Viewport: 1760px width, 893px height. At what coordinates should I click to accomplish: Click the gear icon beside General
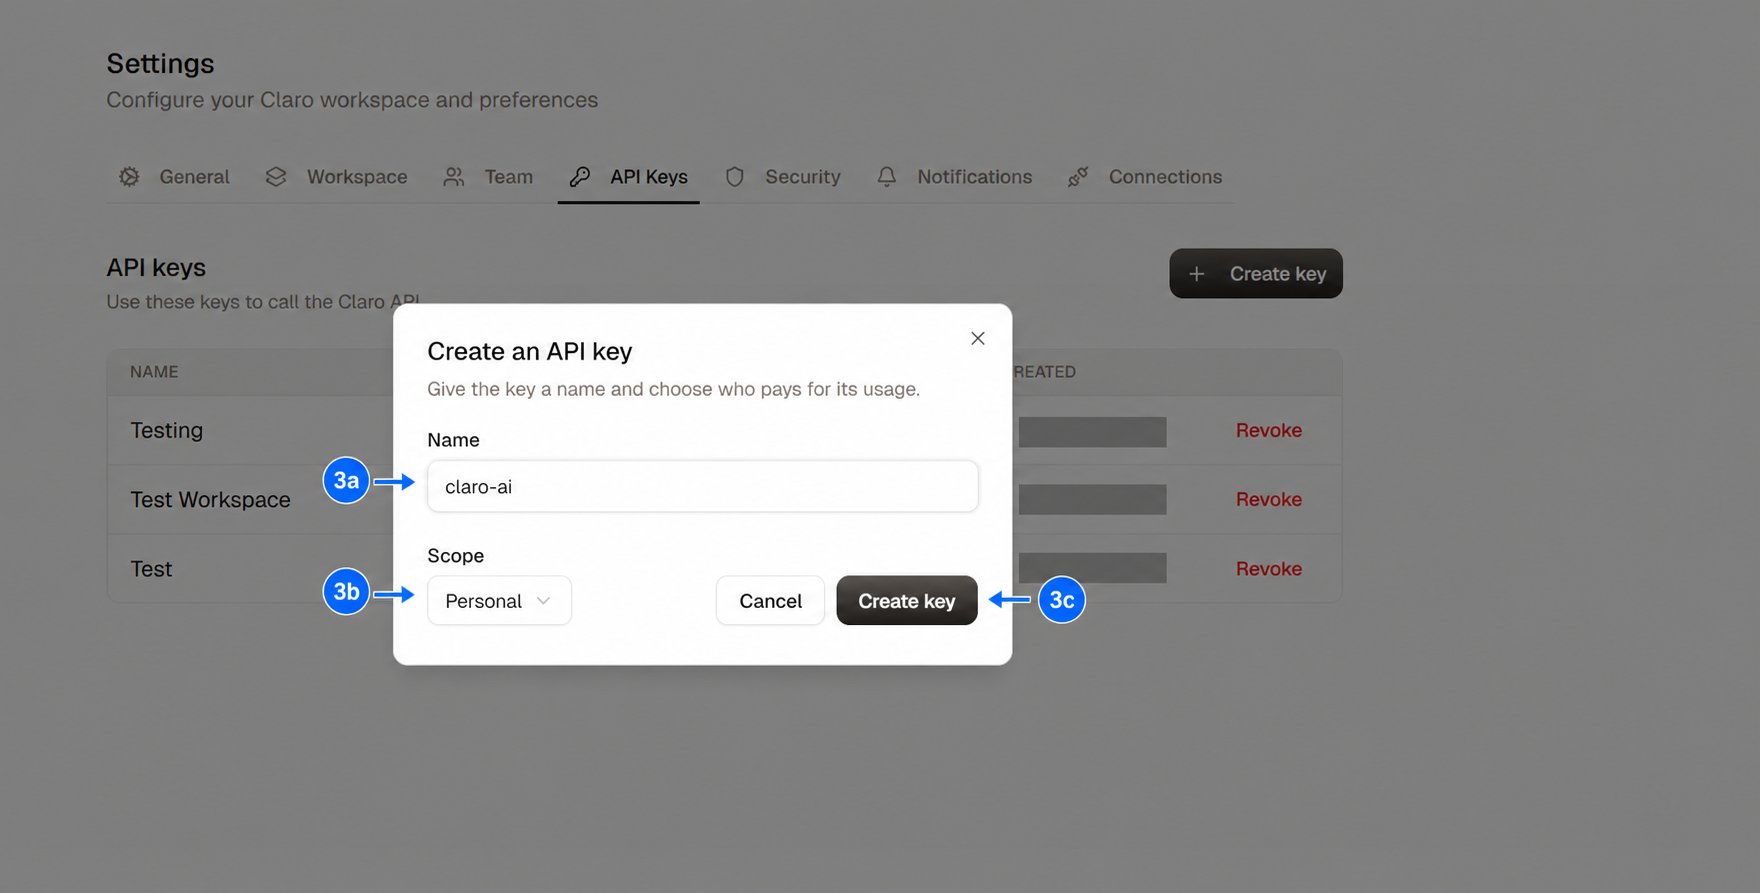[x=129, y=177]
